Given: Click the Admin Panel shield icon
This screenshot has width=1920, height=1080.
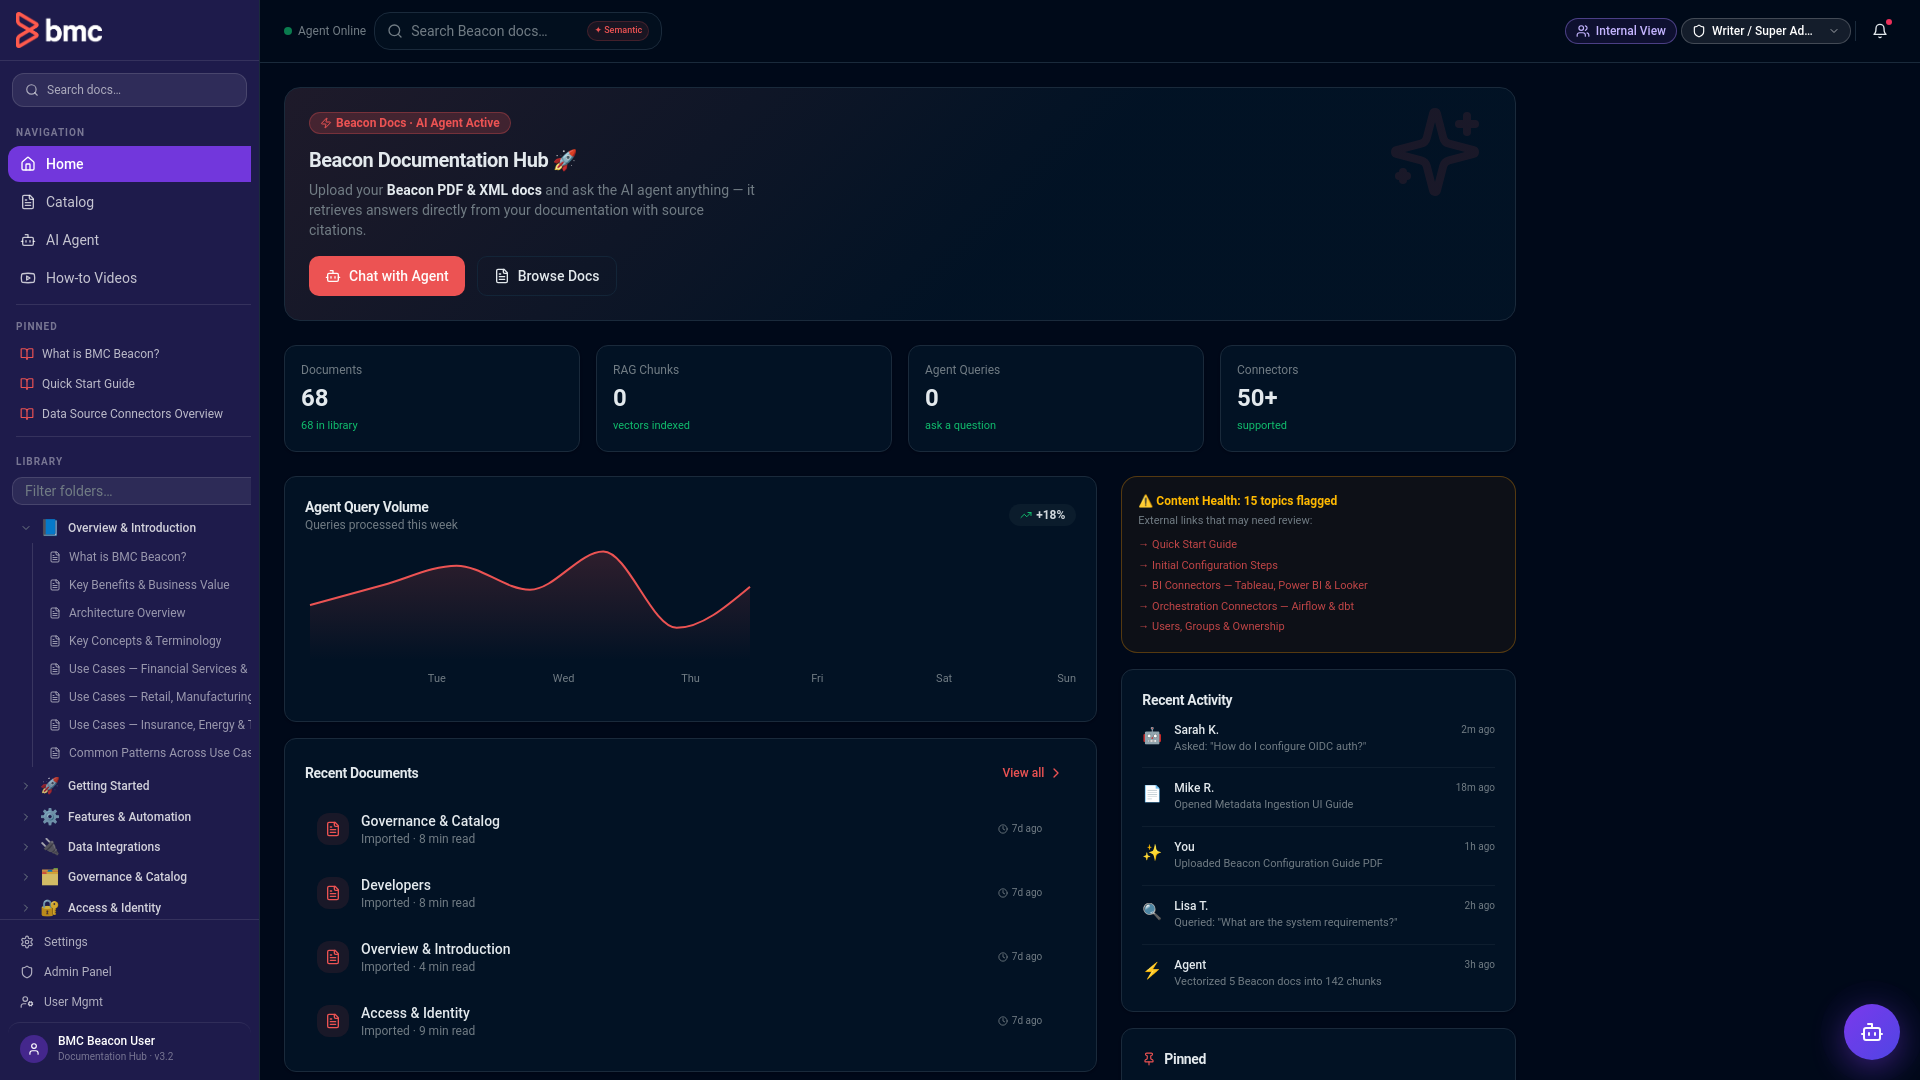Looking at the screenshot, I should click(27, 972).
